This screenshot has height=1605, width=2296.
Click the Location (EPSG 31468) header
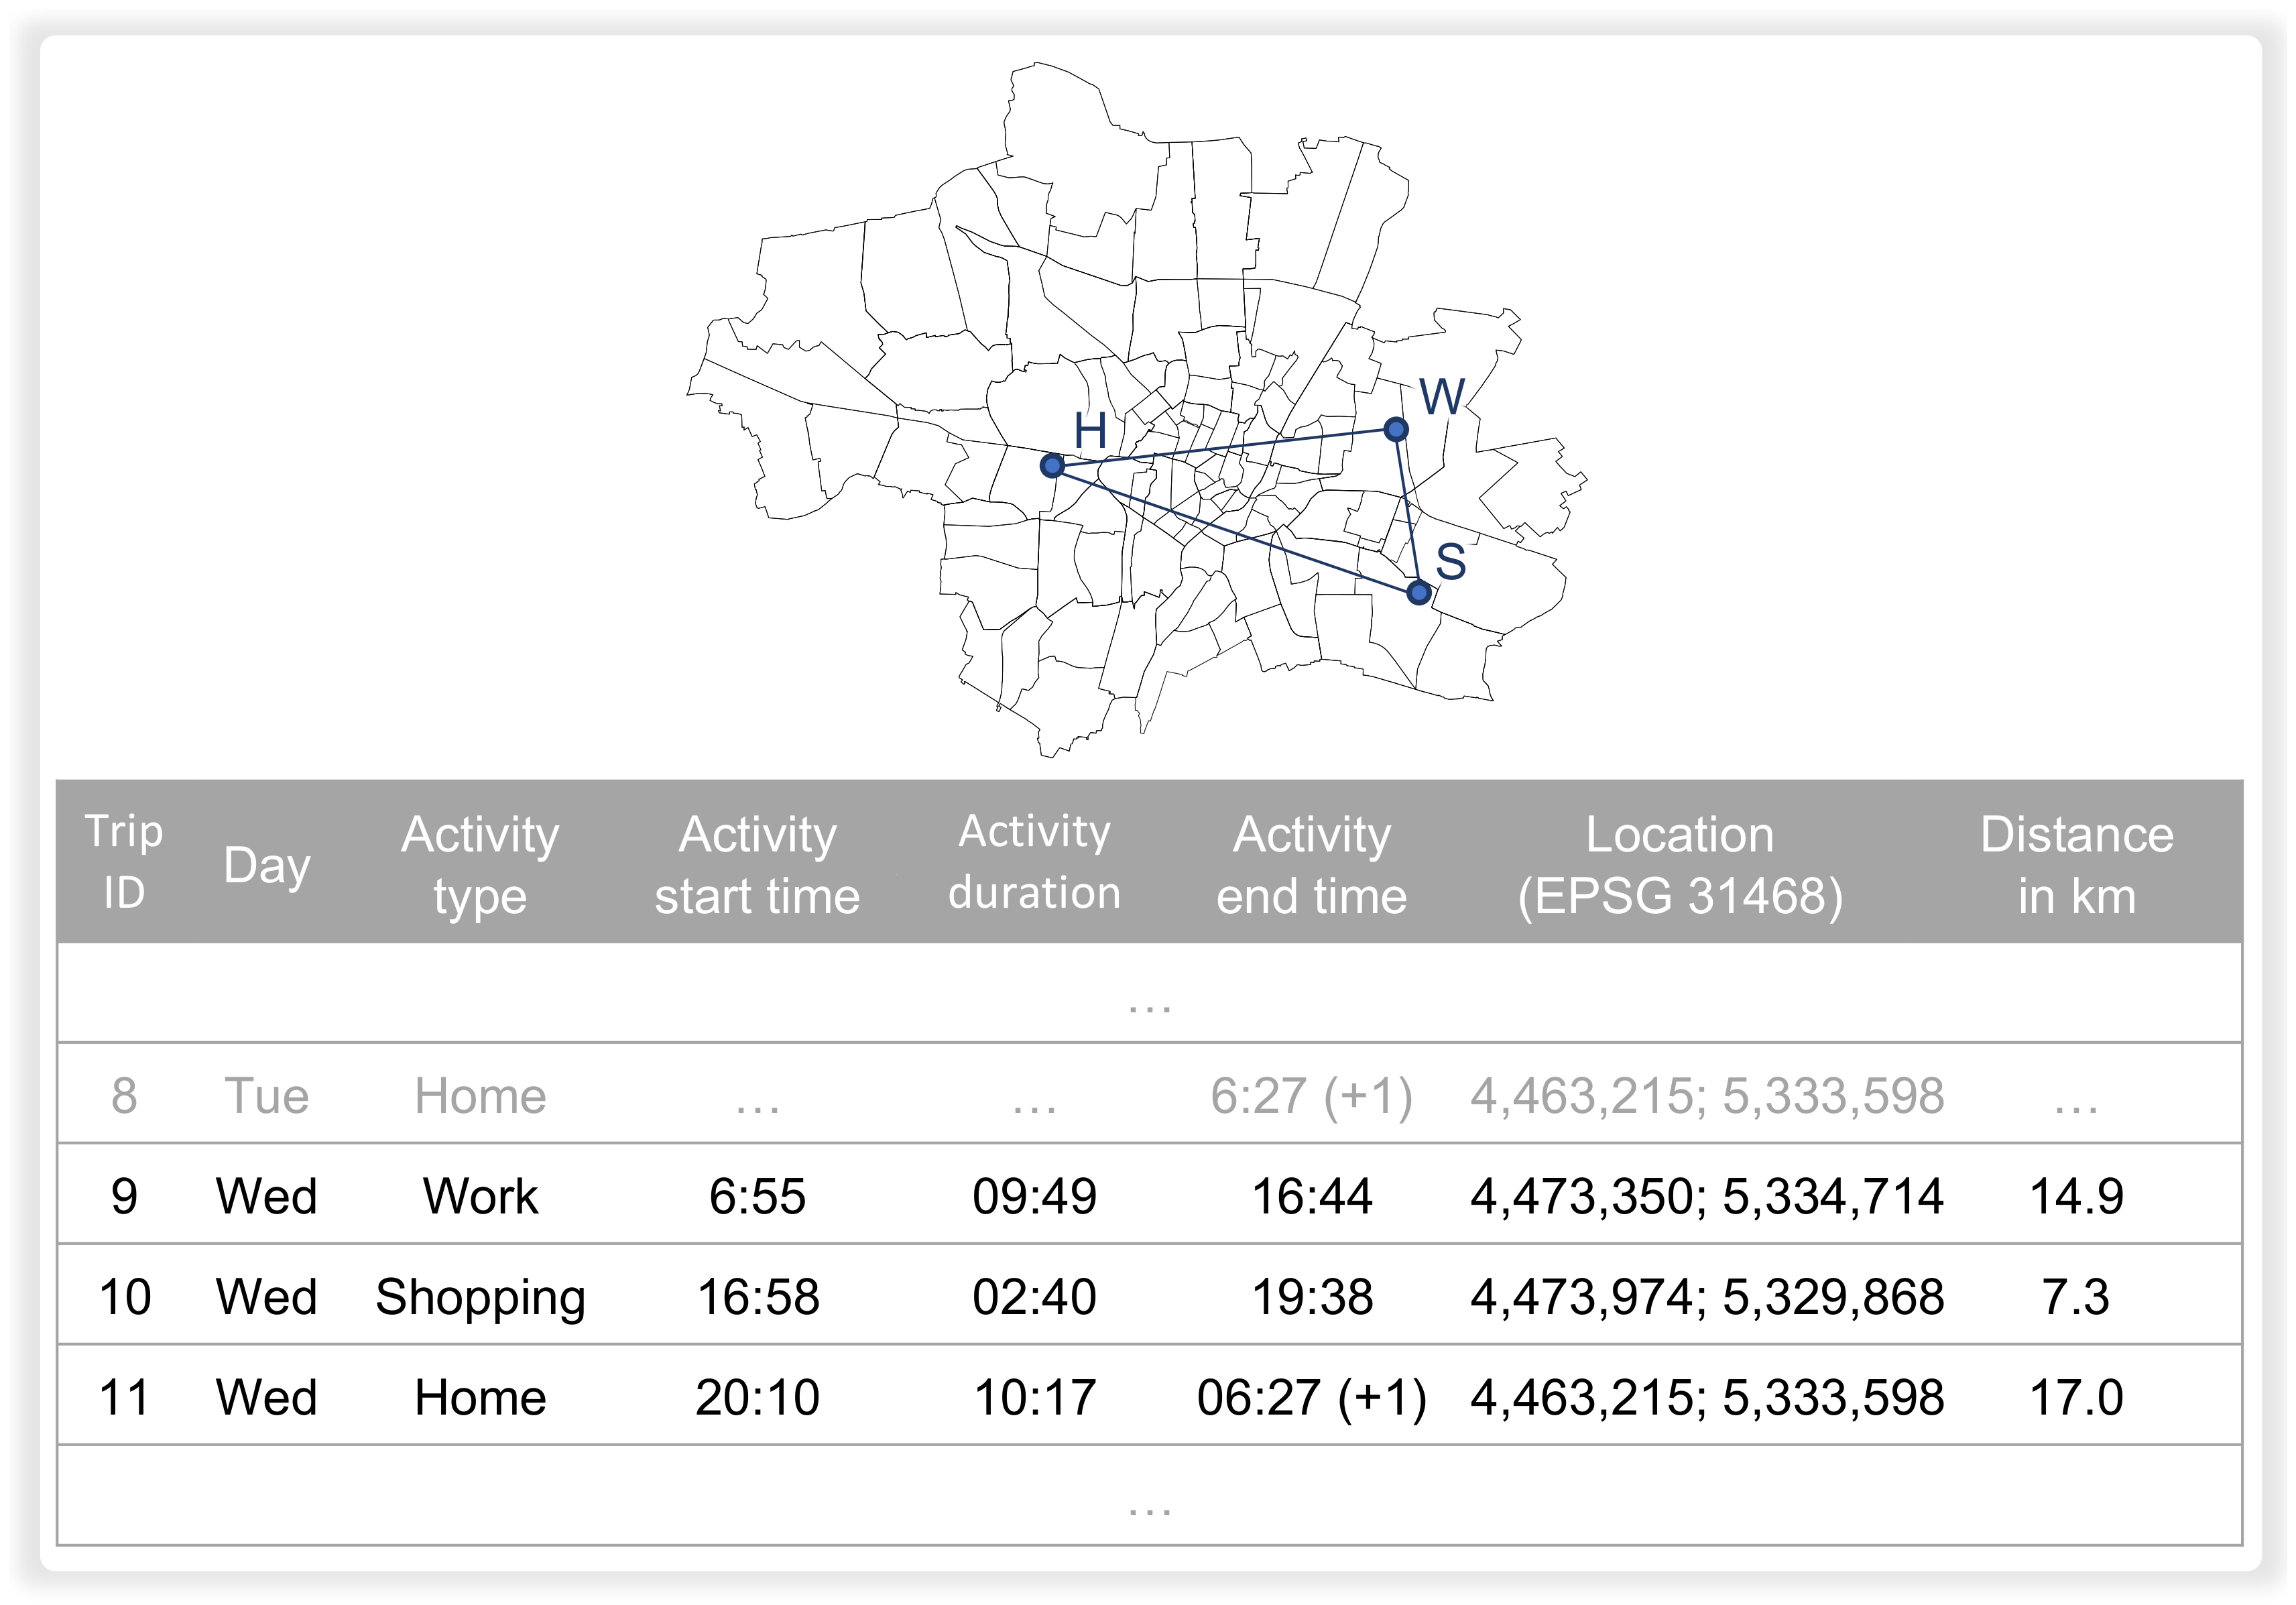coord(1679,864)
